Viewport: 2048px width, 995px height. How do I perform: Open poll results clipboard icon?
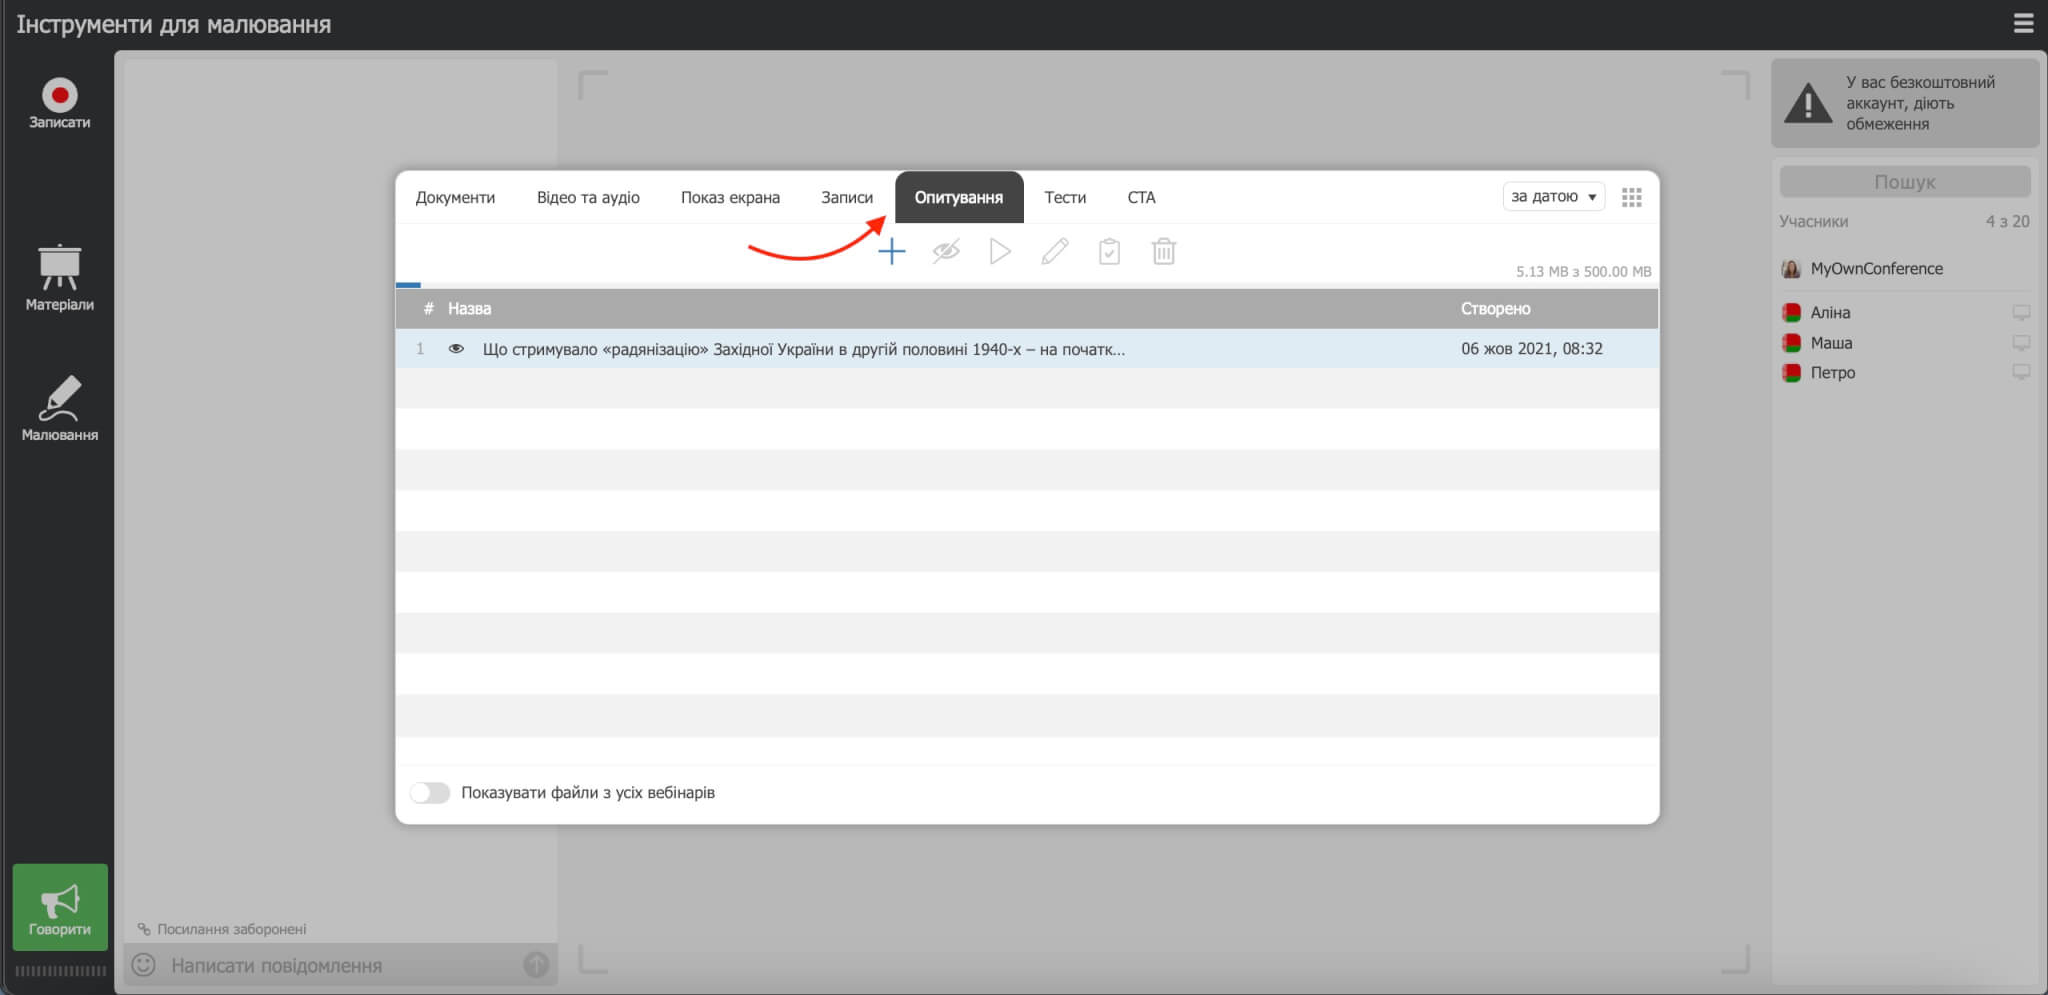(x=1109, y=252)
